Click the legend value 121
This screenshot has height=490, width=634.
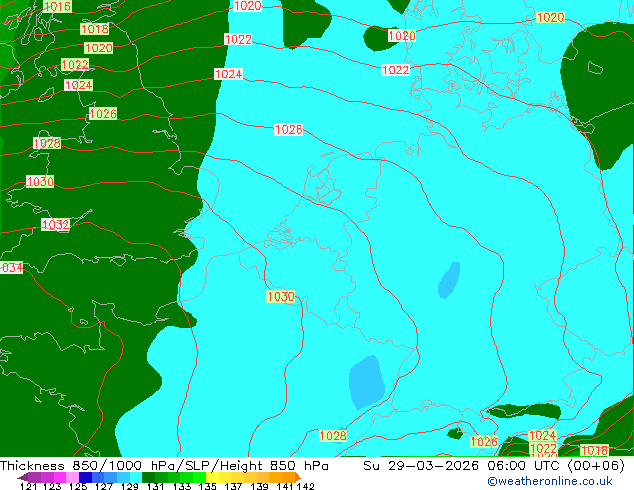point(28,486)
